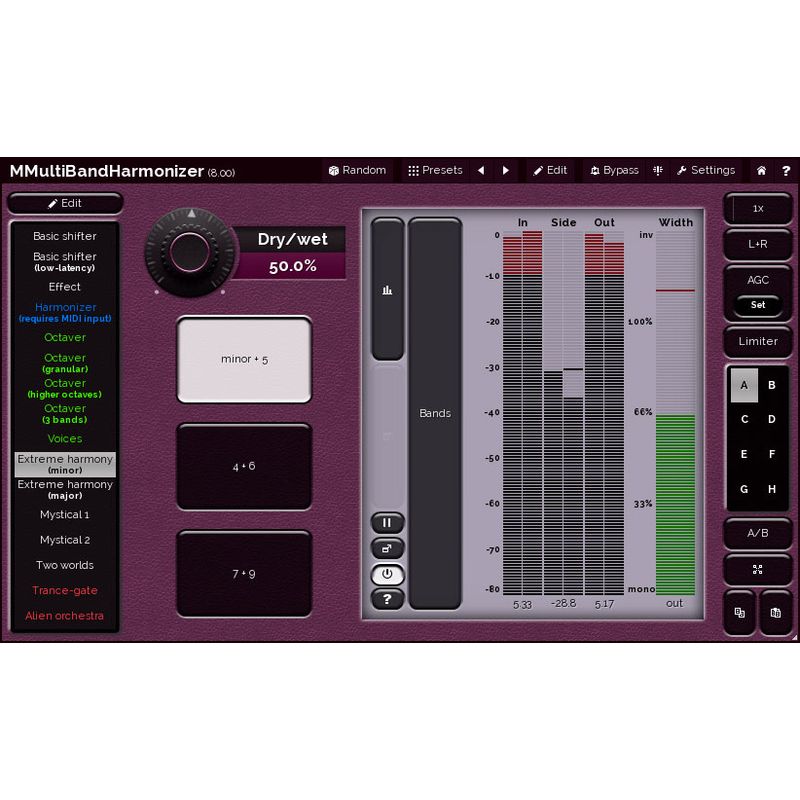The height and width of the screenshot is (800, 800).
Task: Choose the Mystical 2 preset
Action: tap(65, 540)
